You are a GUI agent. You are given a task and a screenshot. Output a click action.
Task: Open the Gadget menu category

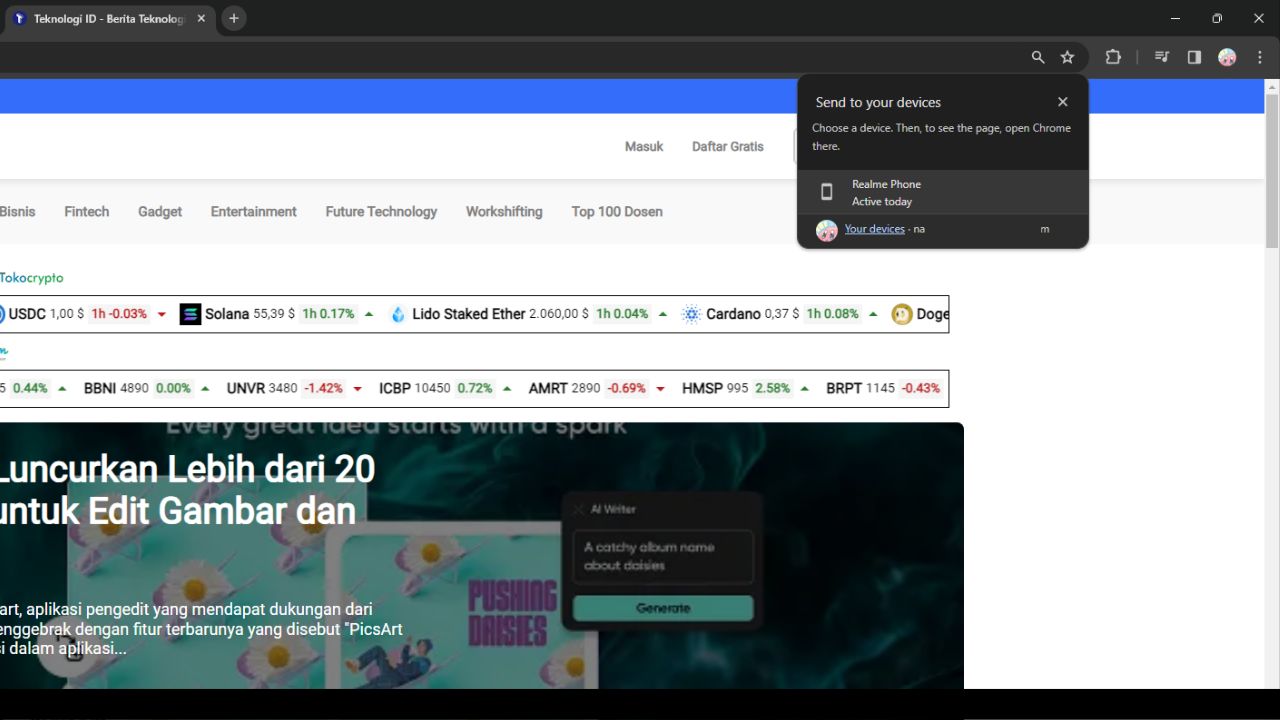160,211
